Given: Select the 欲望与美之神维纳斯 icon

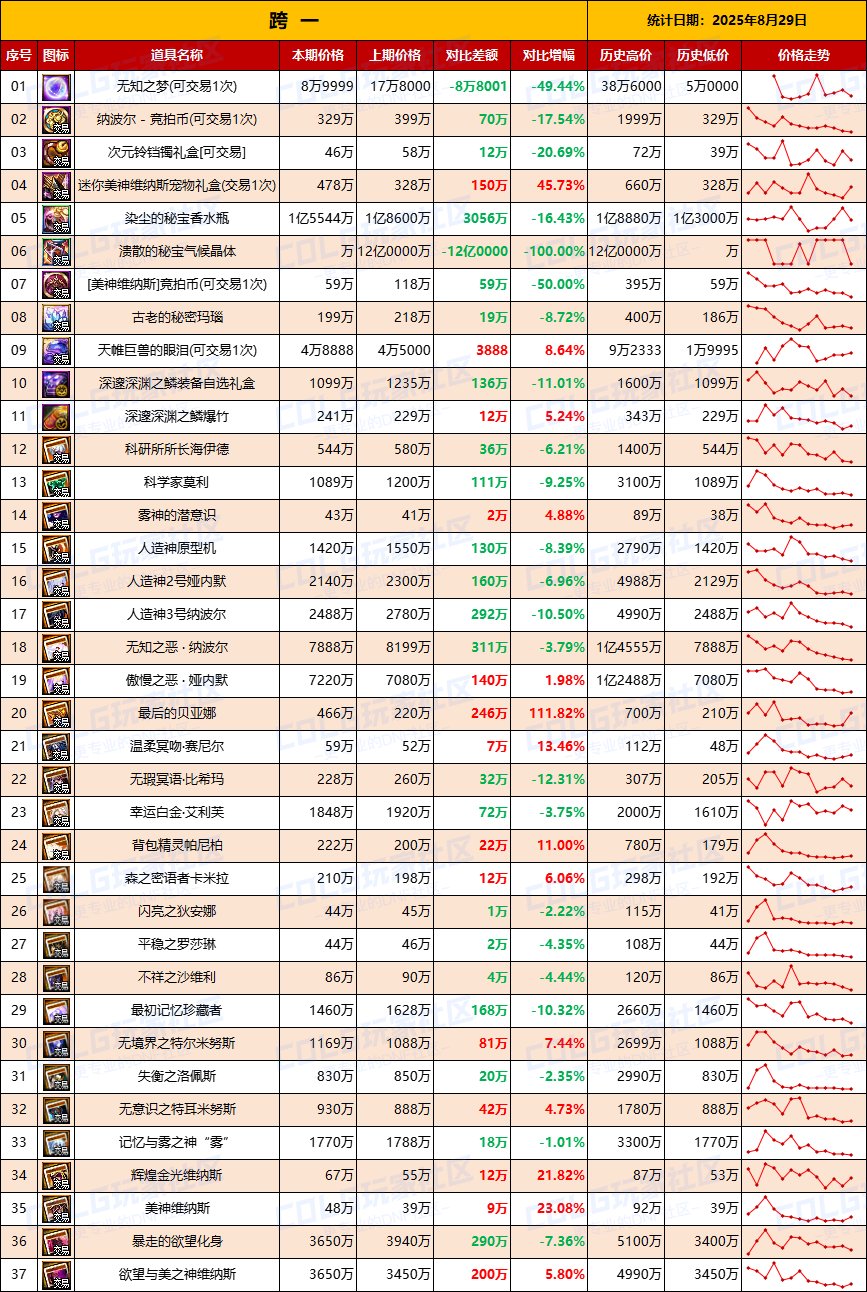Looking at the screenshot, I should (x=54, y=1275).
